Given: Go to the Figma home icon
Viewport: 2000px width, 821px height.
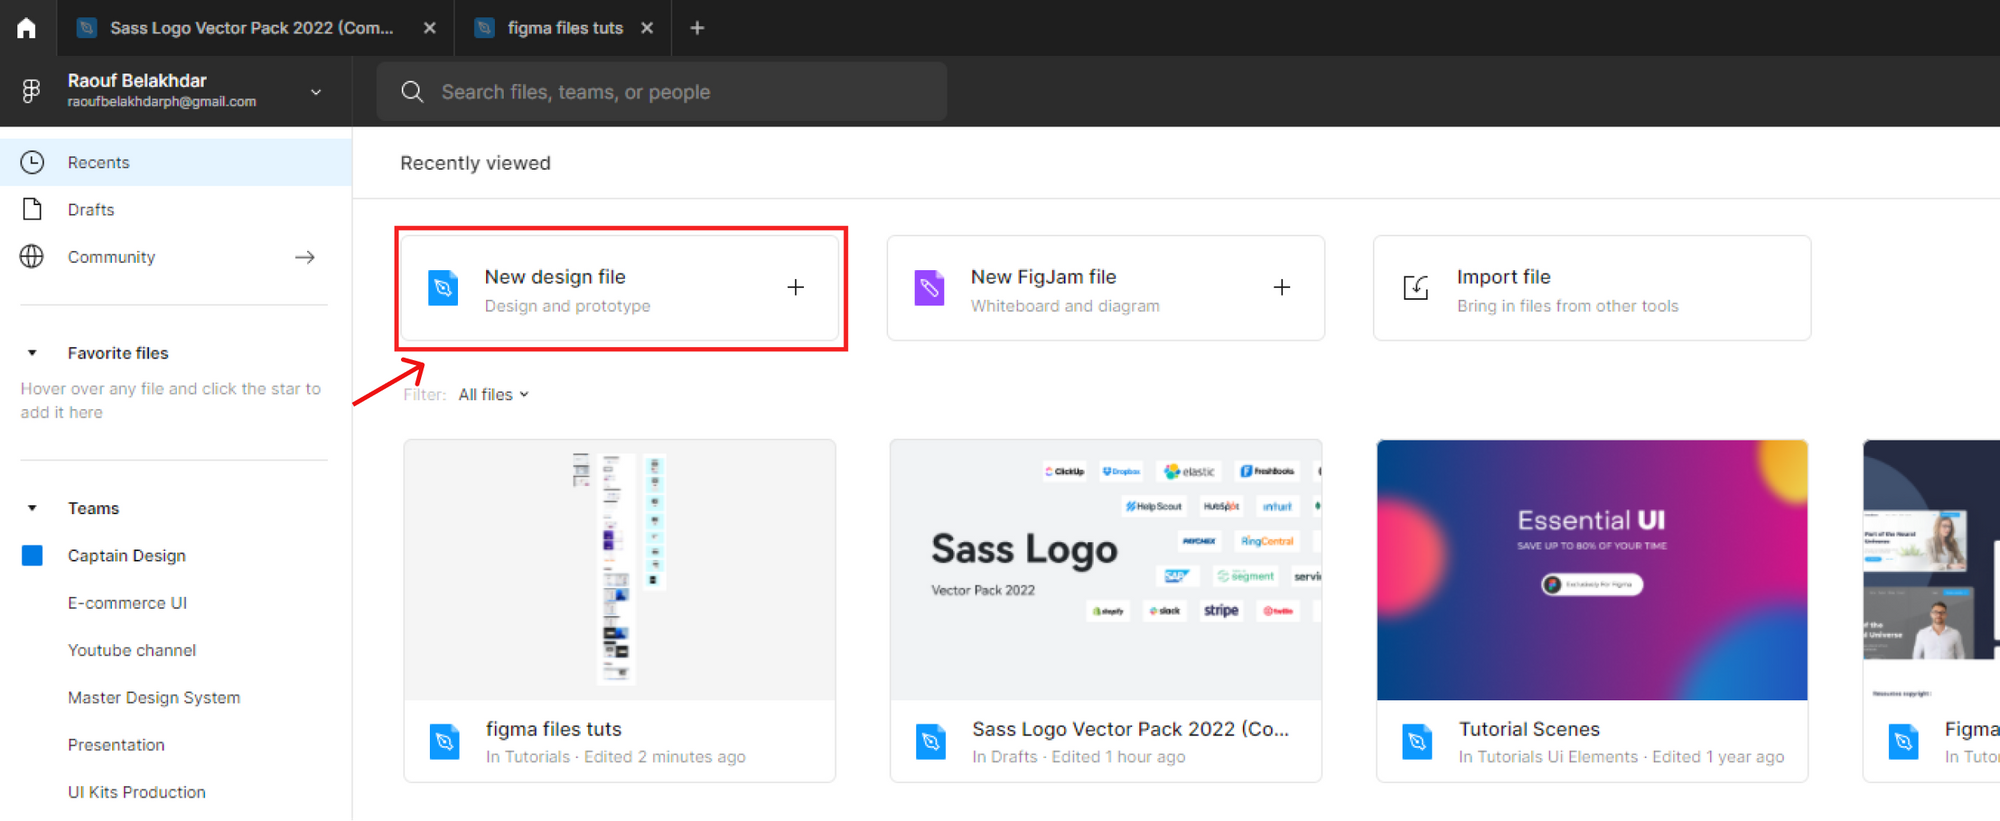Looking at the screenshot, I should [x=27, y=28].
